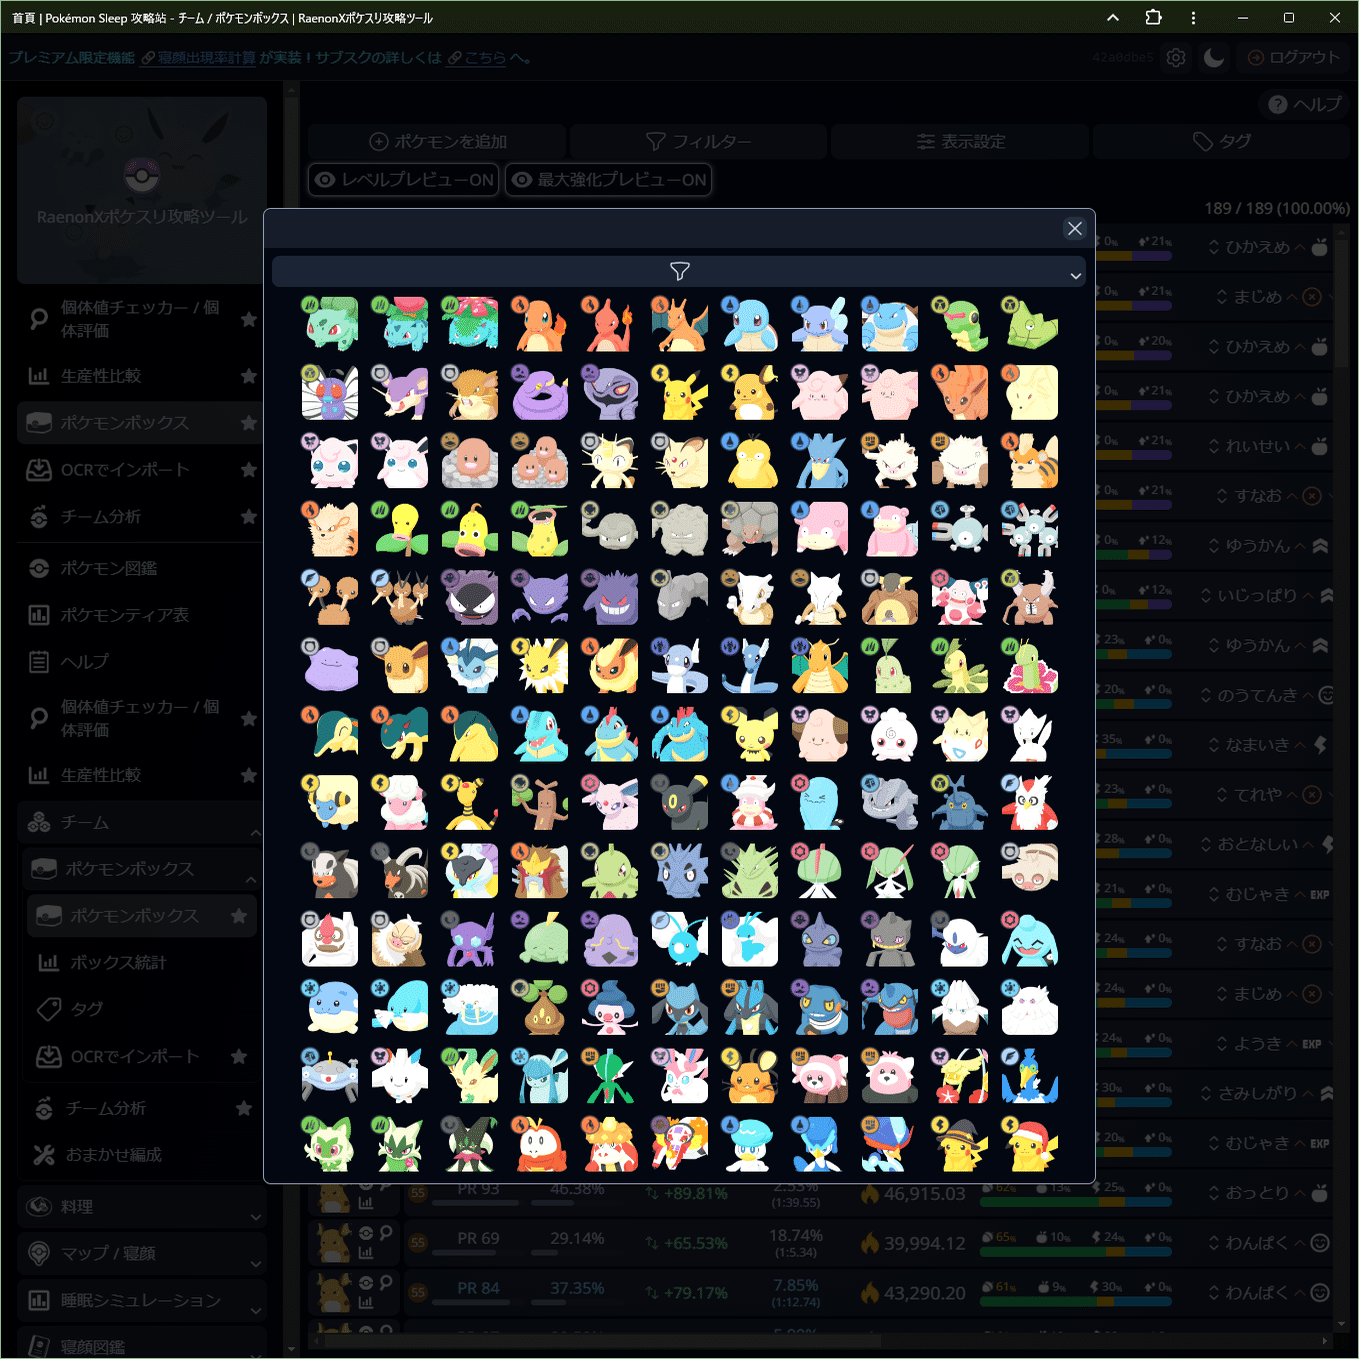Screen dimensions: 1359x1359
Task: Open the タグ tab
Action: [x=1222, y=142]
